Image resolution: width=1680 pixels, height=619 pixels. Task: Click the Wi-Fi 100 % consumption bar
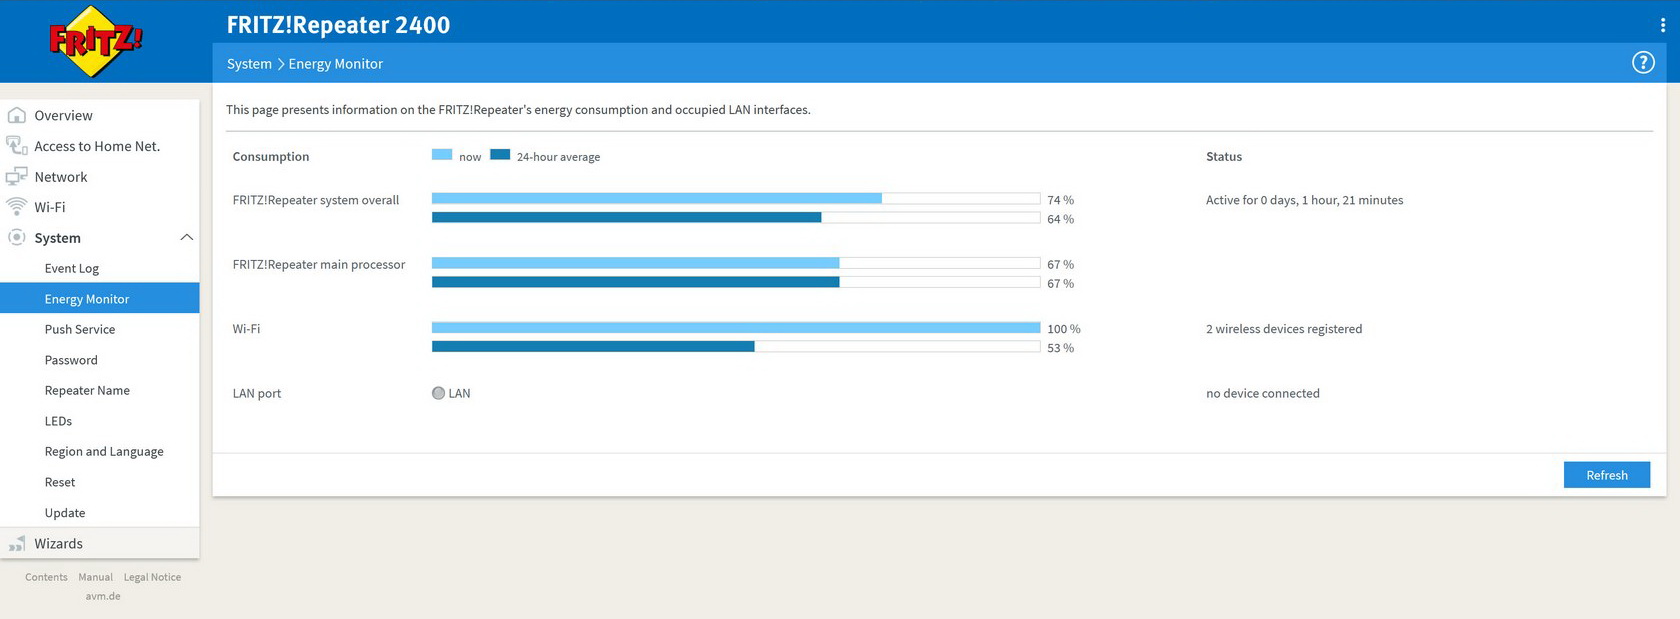[x=736, y=327]
